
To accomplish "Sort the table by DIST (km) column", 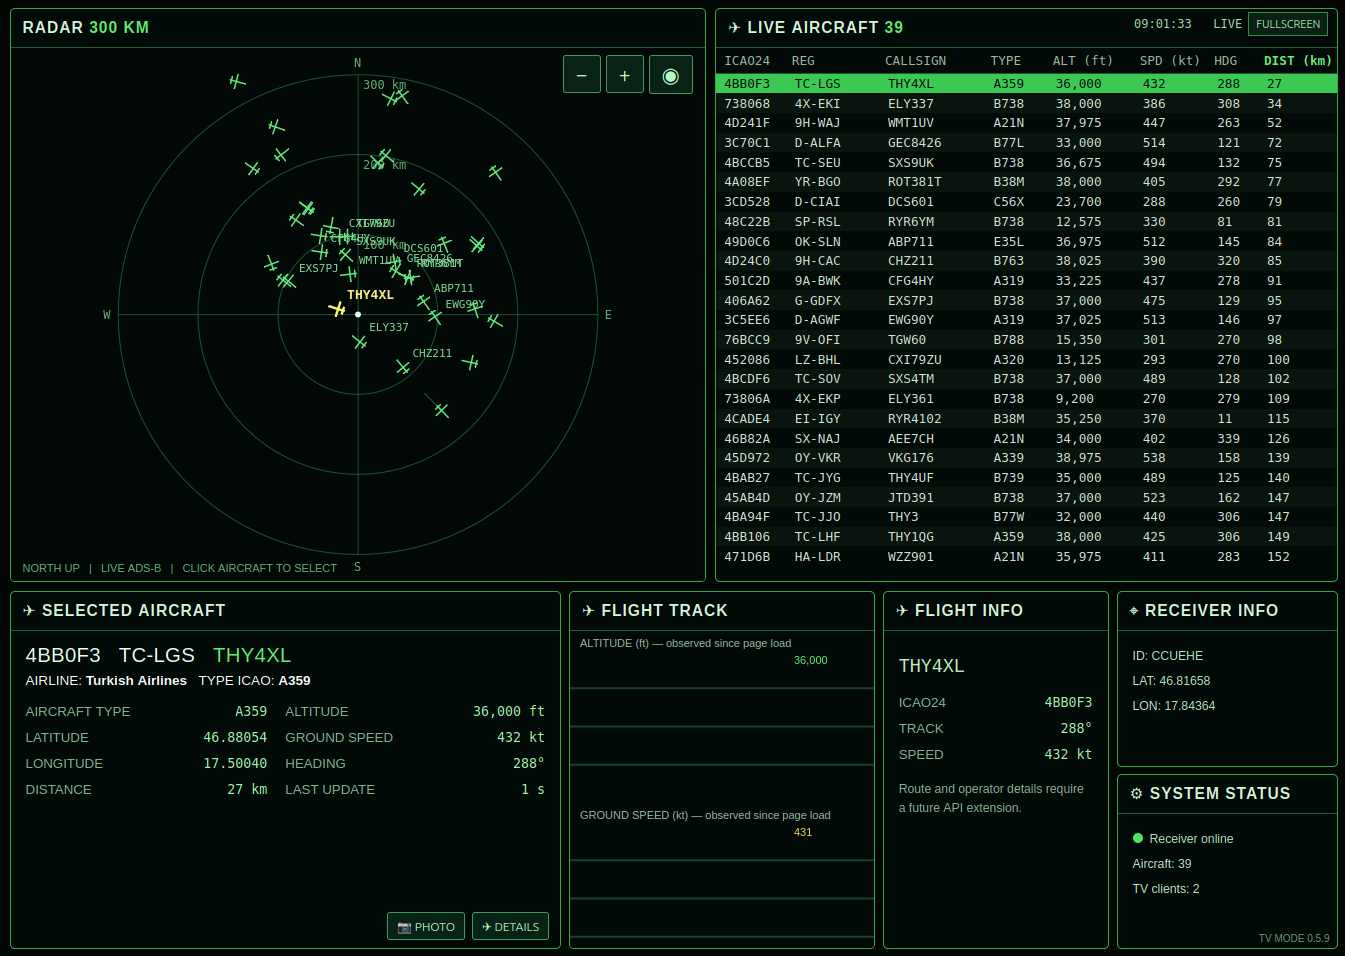I will click(1297, 61).
